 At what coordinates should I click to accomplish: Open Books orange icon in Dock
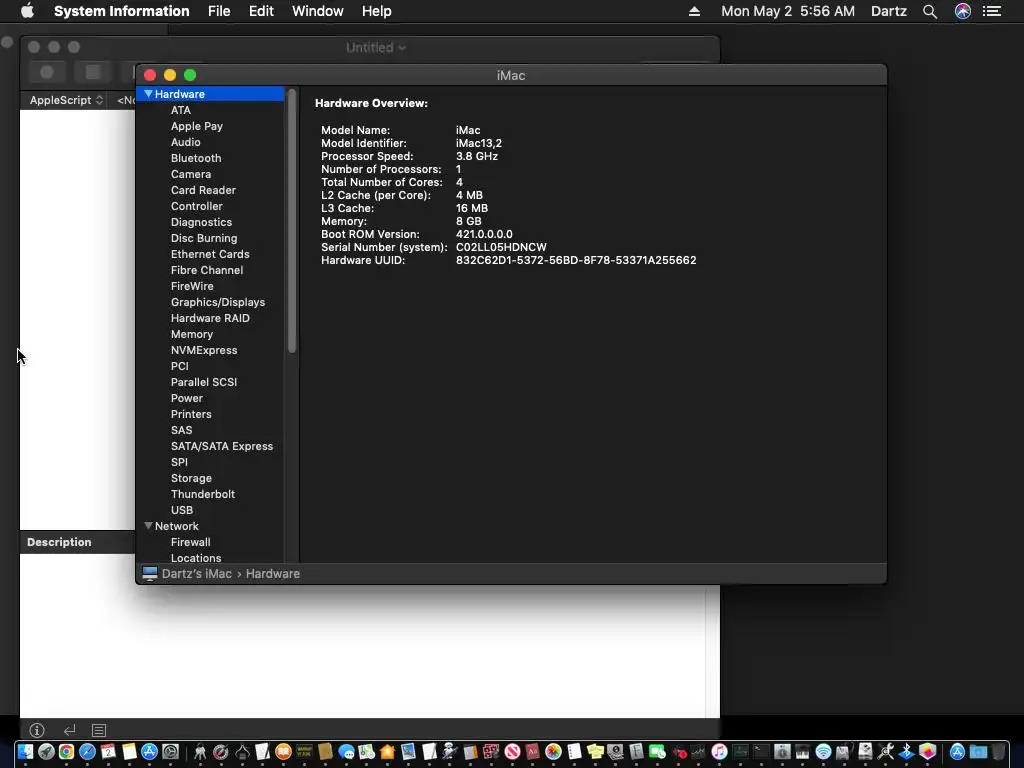pos(283,752)
